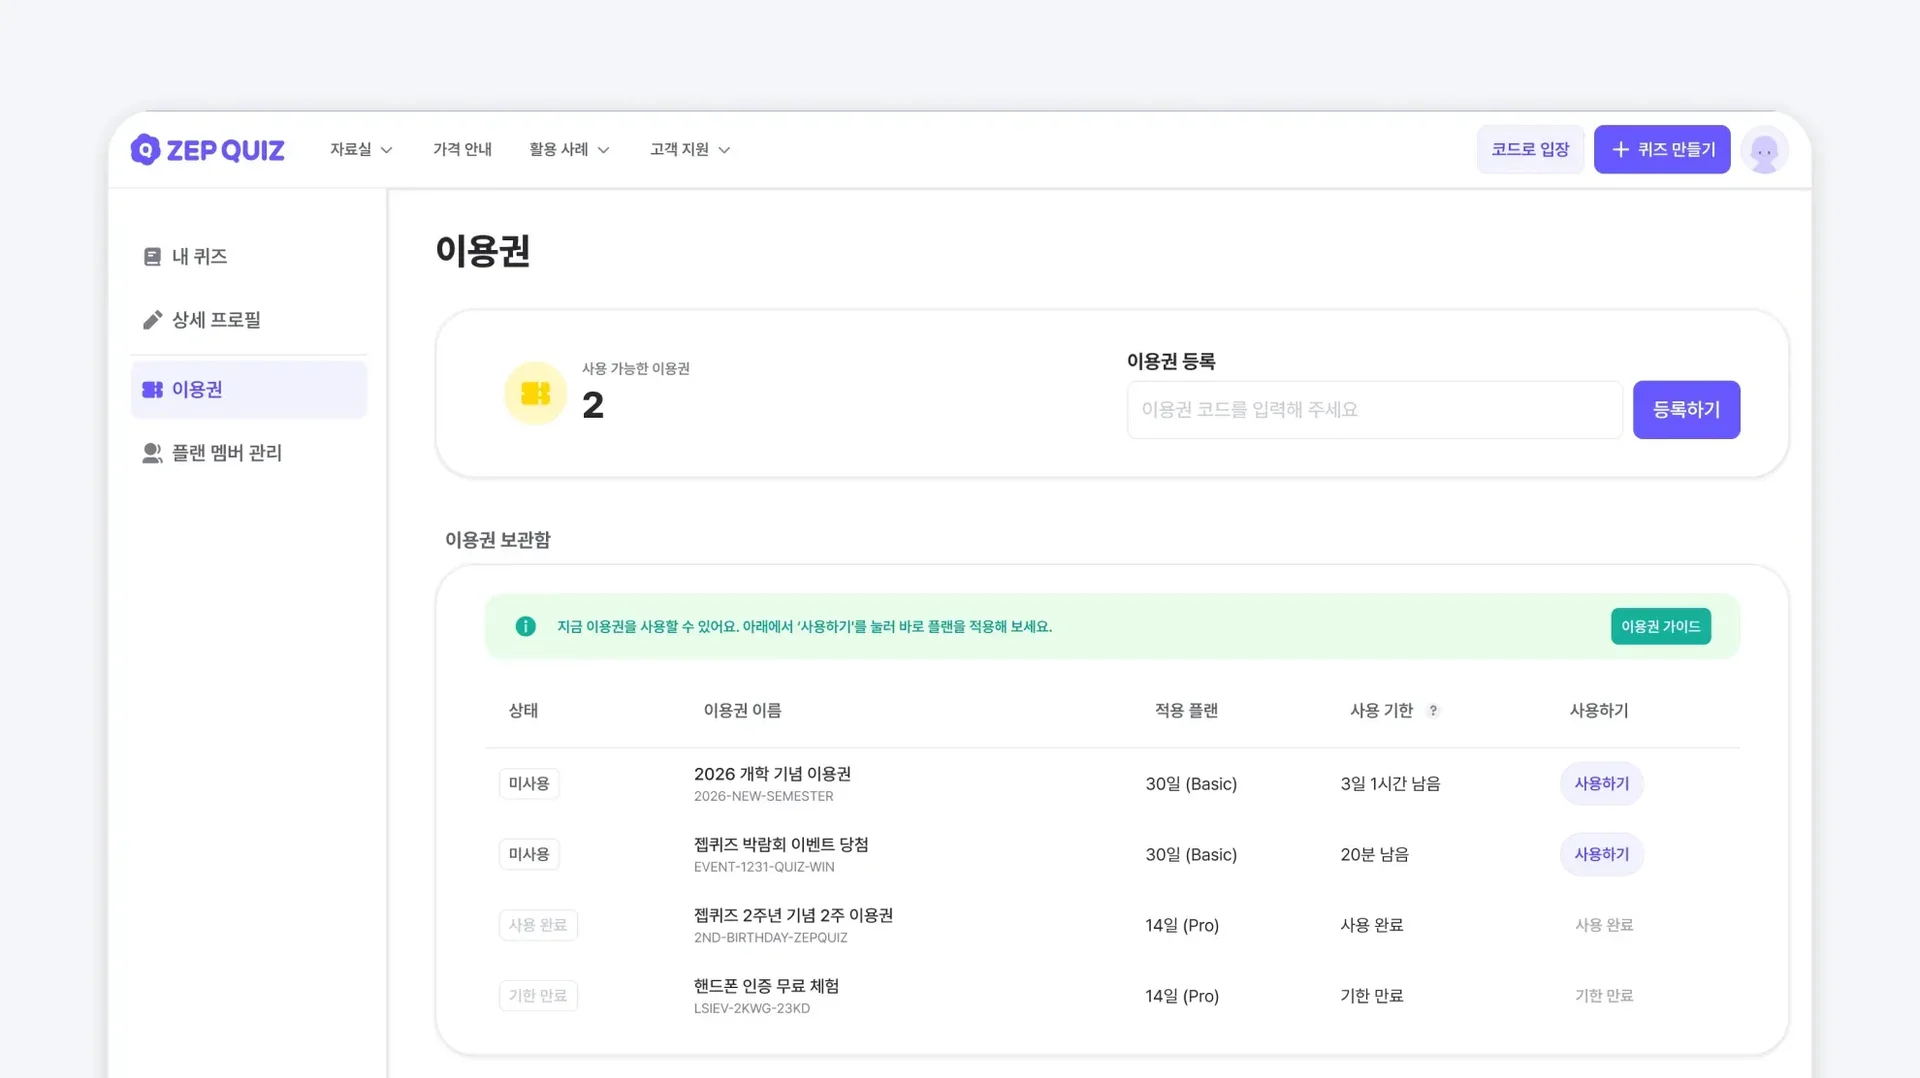The height and width of the screenshot is (1078, 1920).
Task: Click the question mark icon beside 사용 기한
Action: pos(1434,711)
